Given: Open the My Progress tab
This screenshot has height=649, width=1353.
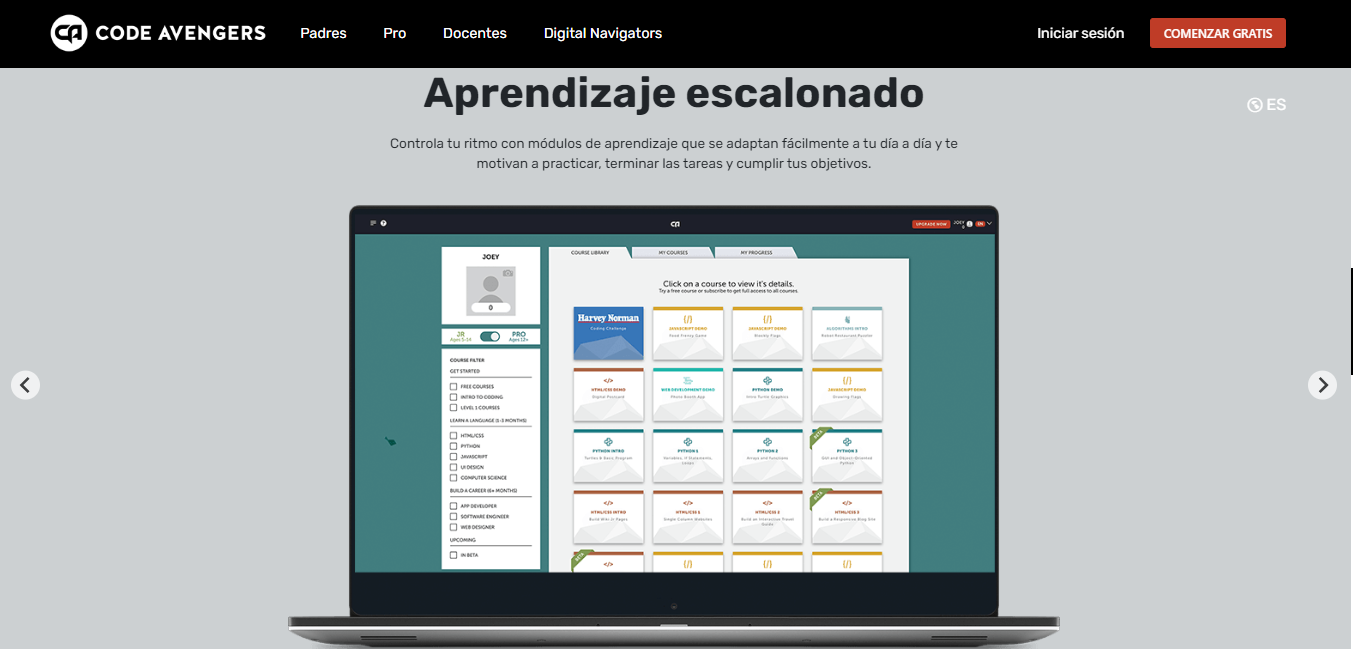Looking at the screenshot, I should pyautogui.click(x=756, y=252).
